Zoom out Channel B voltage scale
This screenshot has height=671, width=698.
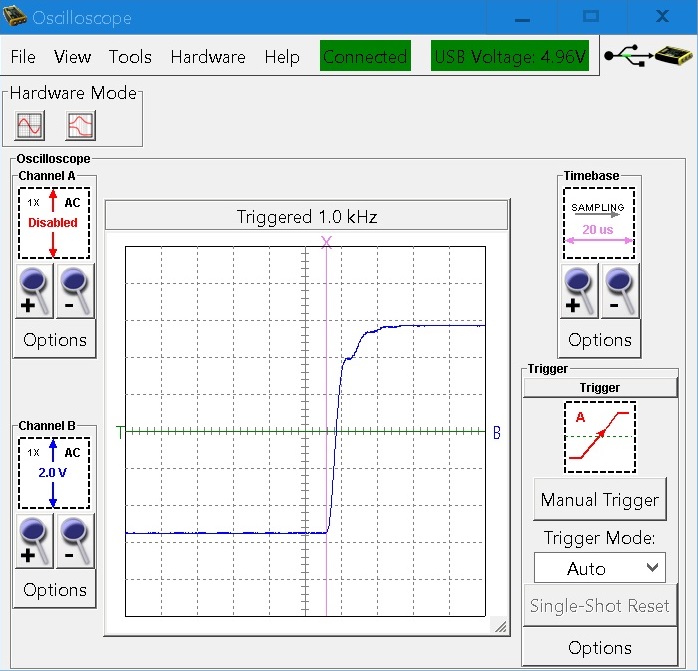pos(77,542)
